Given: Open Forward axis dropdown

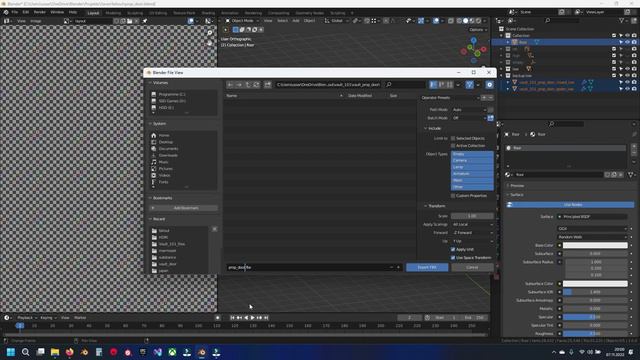Looking at the screenshot, I should click(472, 233).
